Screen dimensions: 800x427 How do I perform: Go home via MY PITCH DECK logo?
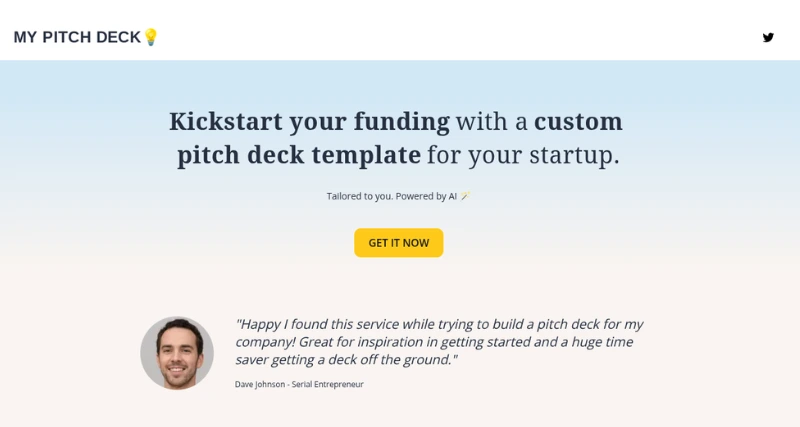(x=78, y=37)
